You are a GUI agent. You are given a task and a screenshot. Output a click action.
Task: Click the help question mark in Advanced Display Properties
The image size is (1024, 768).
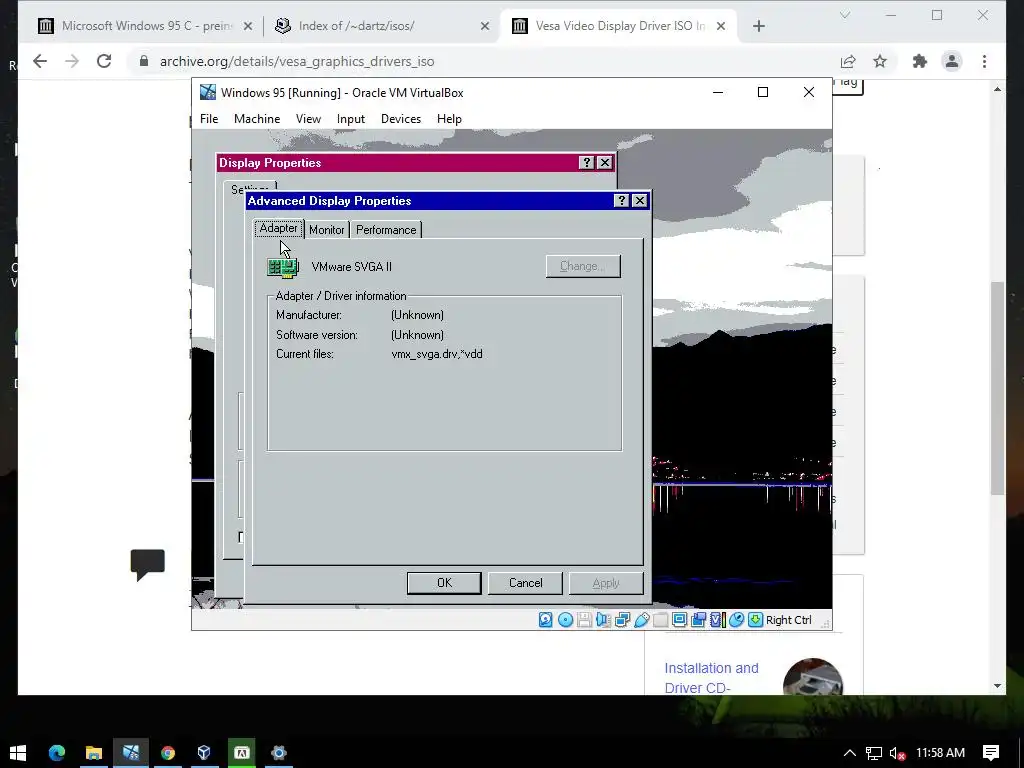point(621,200)
